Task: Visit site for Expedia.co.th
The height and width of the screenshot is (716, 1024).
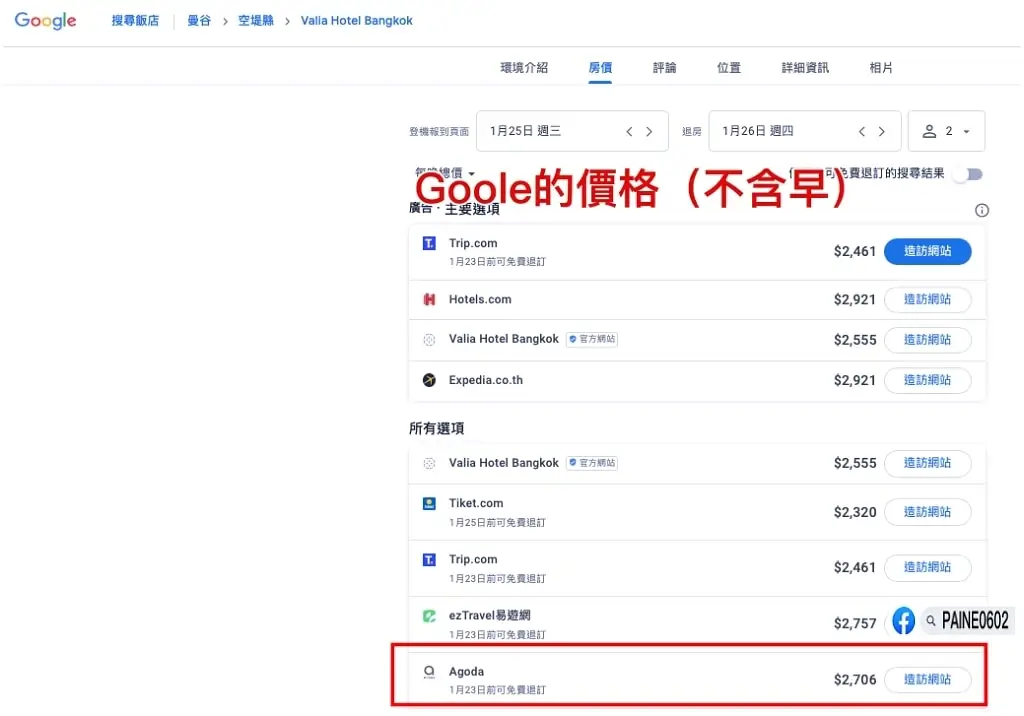Action: 927,381
